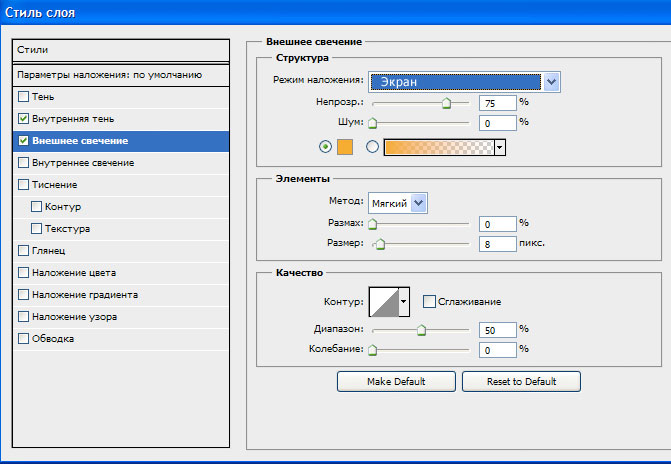Open the contour picker dropdown arrow

point(404,302)
